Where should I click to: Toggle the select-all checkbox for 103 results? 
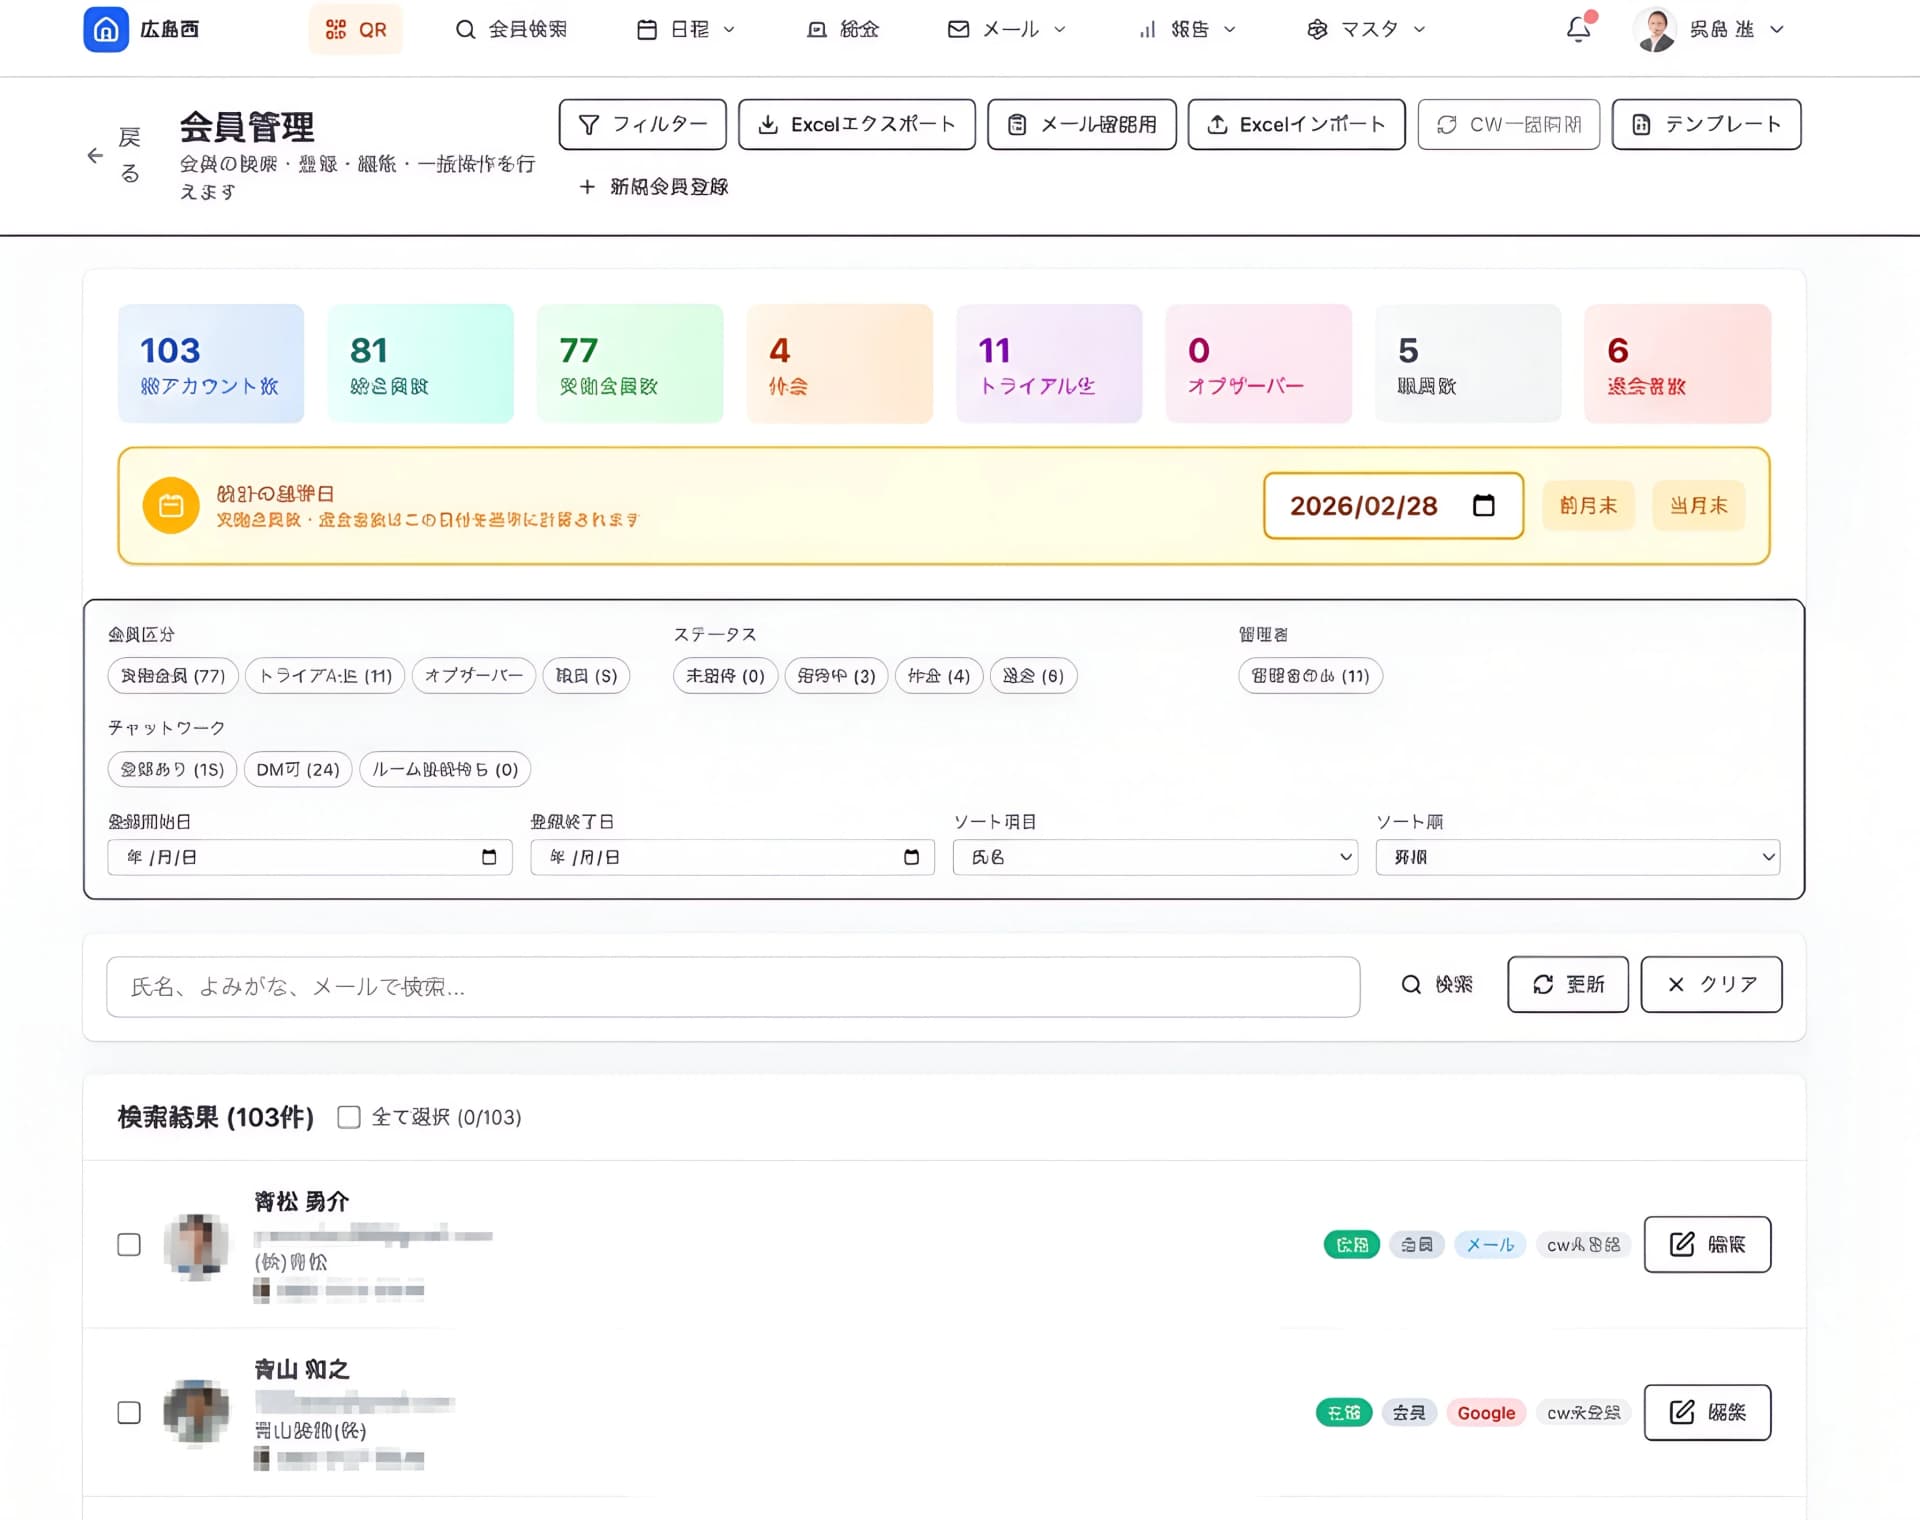pos(349,1117)
